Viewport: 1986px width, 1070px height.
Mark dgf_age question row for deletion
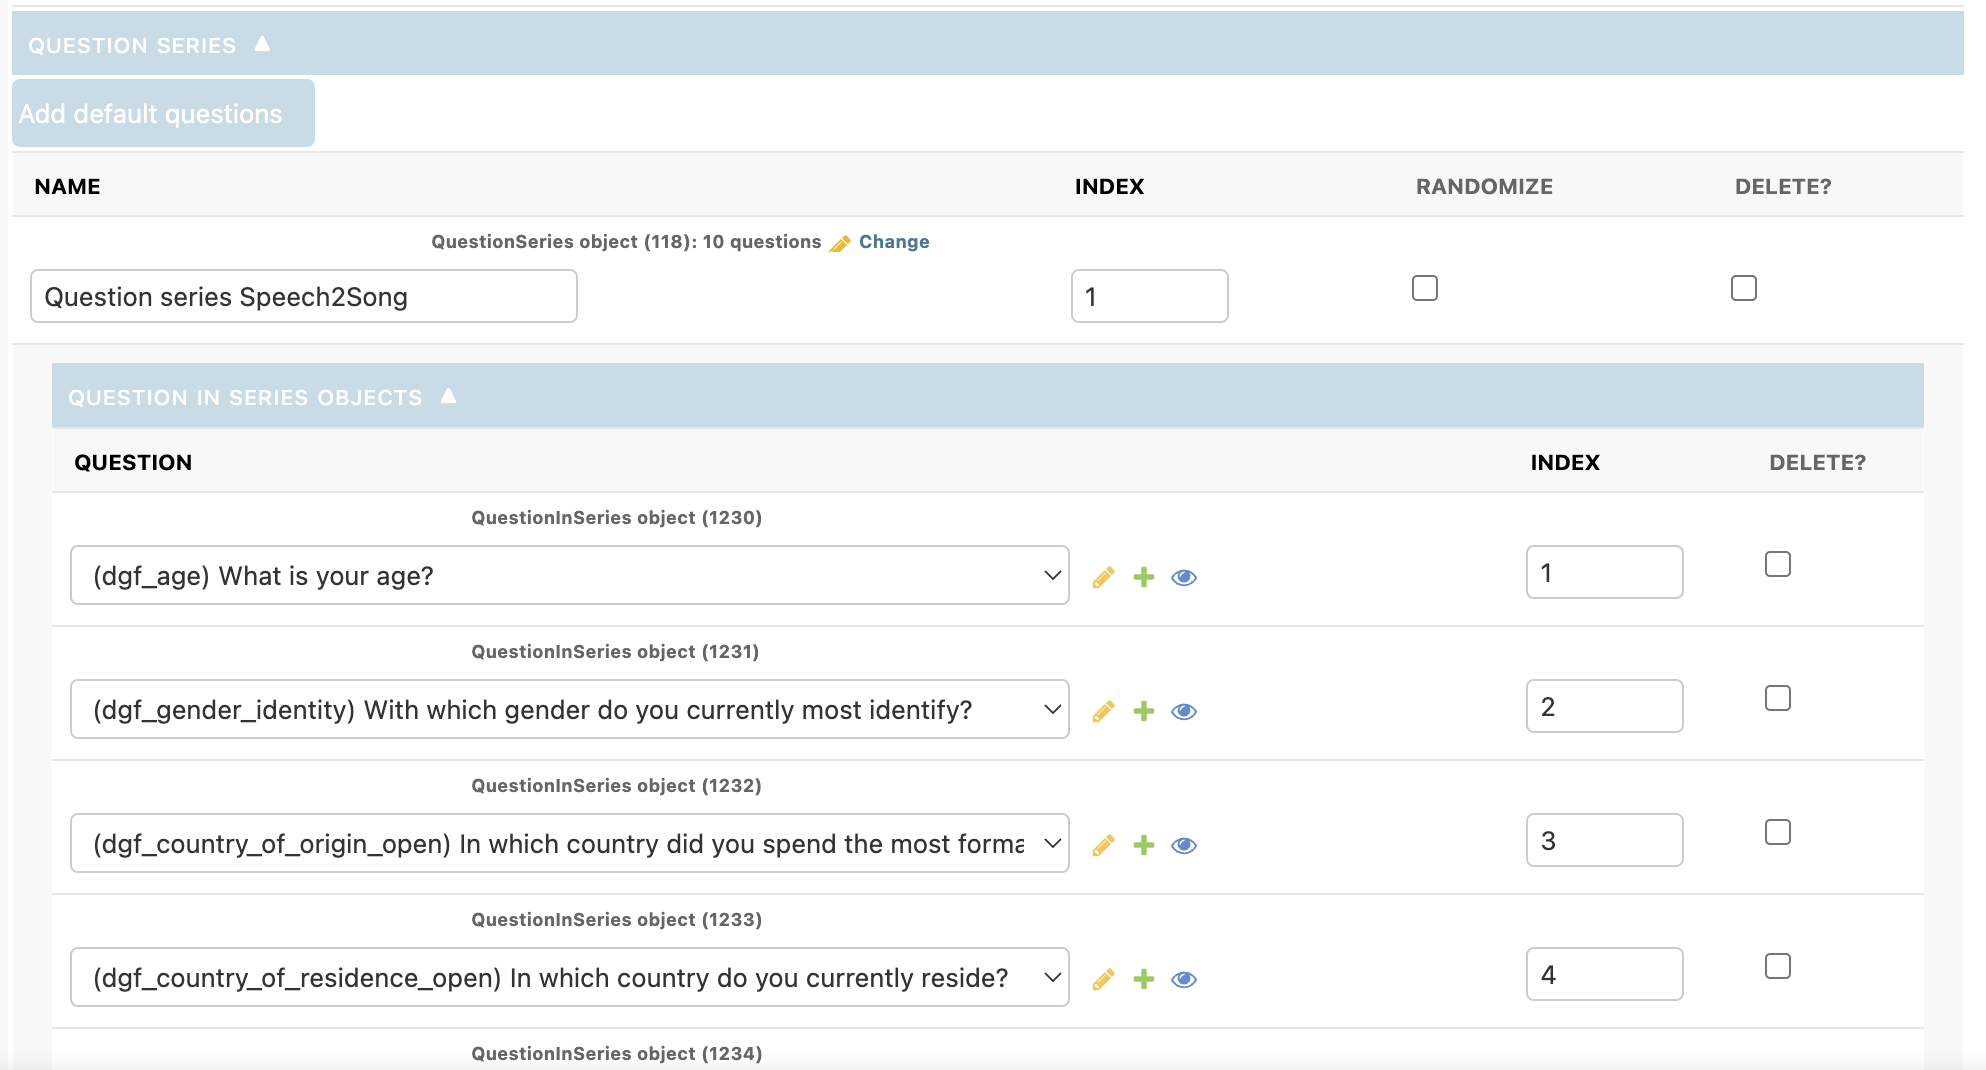1778,564
